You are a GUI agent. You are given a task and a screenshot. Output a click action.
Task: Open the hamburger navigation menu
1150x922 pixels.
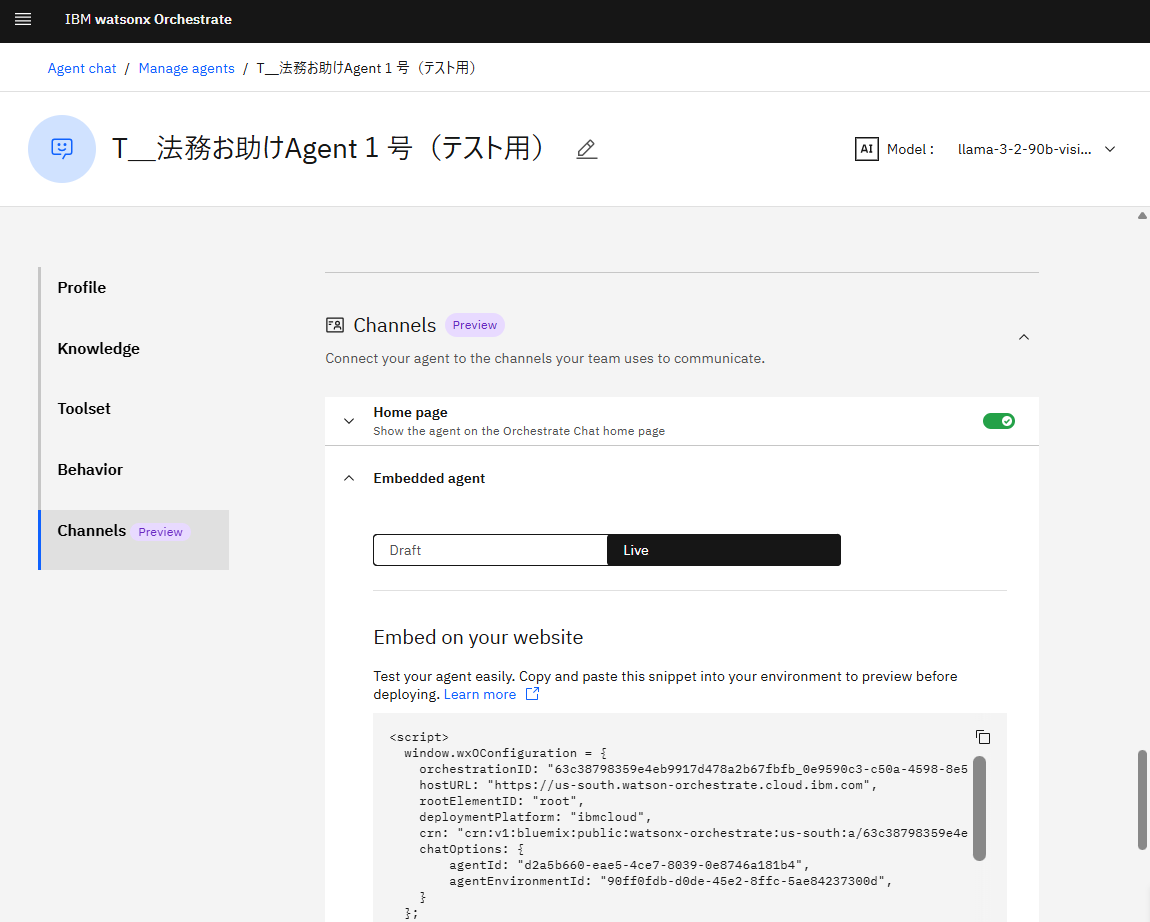pyautogui.click(x=23, y=19)
